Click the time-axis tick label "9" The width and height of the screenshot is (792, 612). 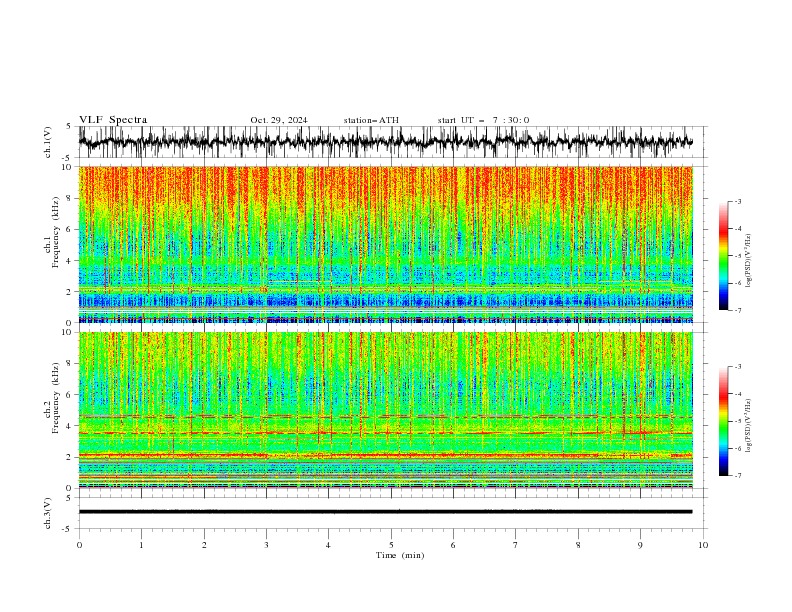coord(640,545)
